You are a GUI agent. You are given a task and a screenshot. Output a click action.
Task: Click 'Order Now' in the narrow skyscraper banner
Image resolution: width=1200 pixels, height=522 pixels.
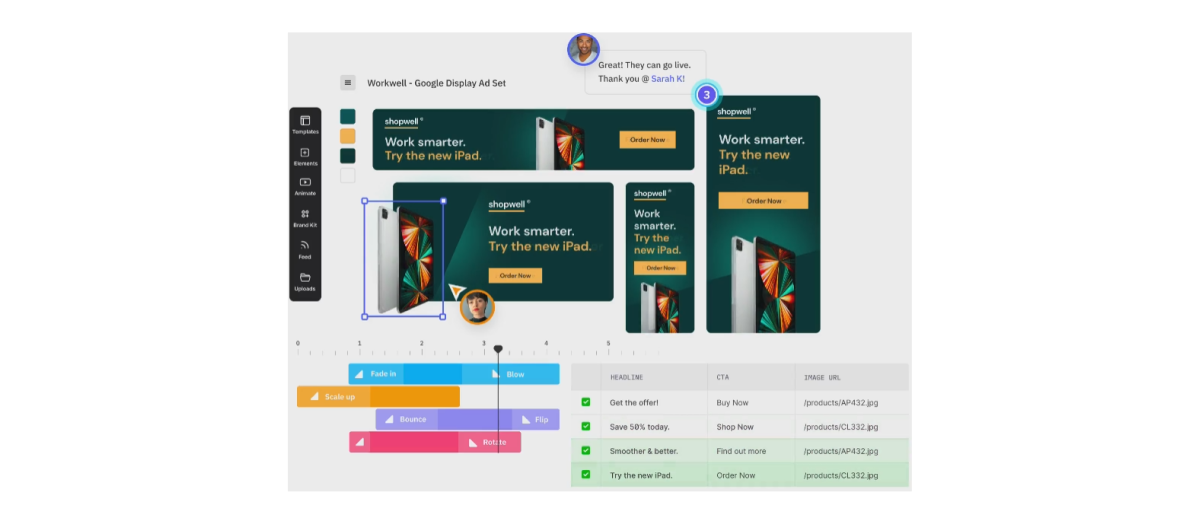click(660, 268)
